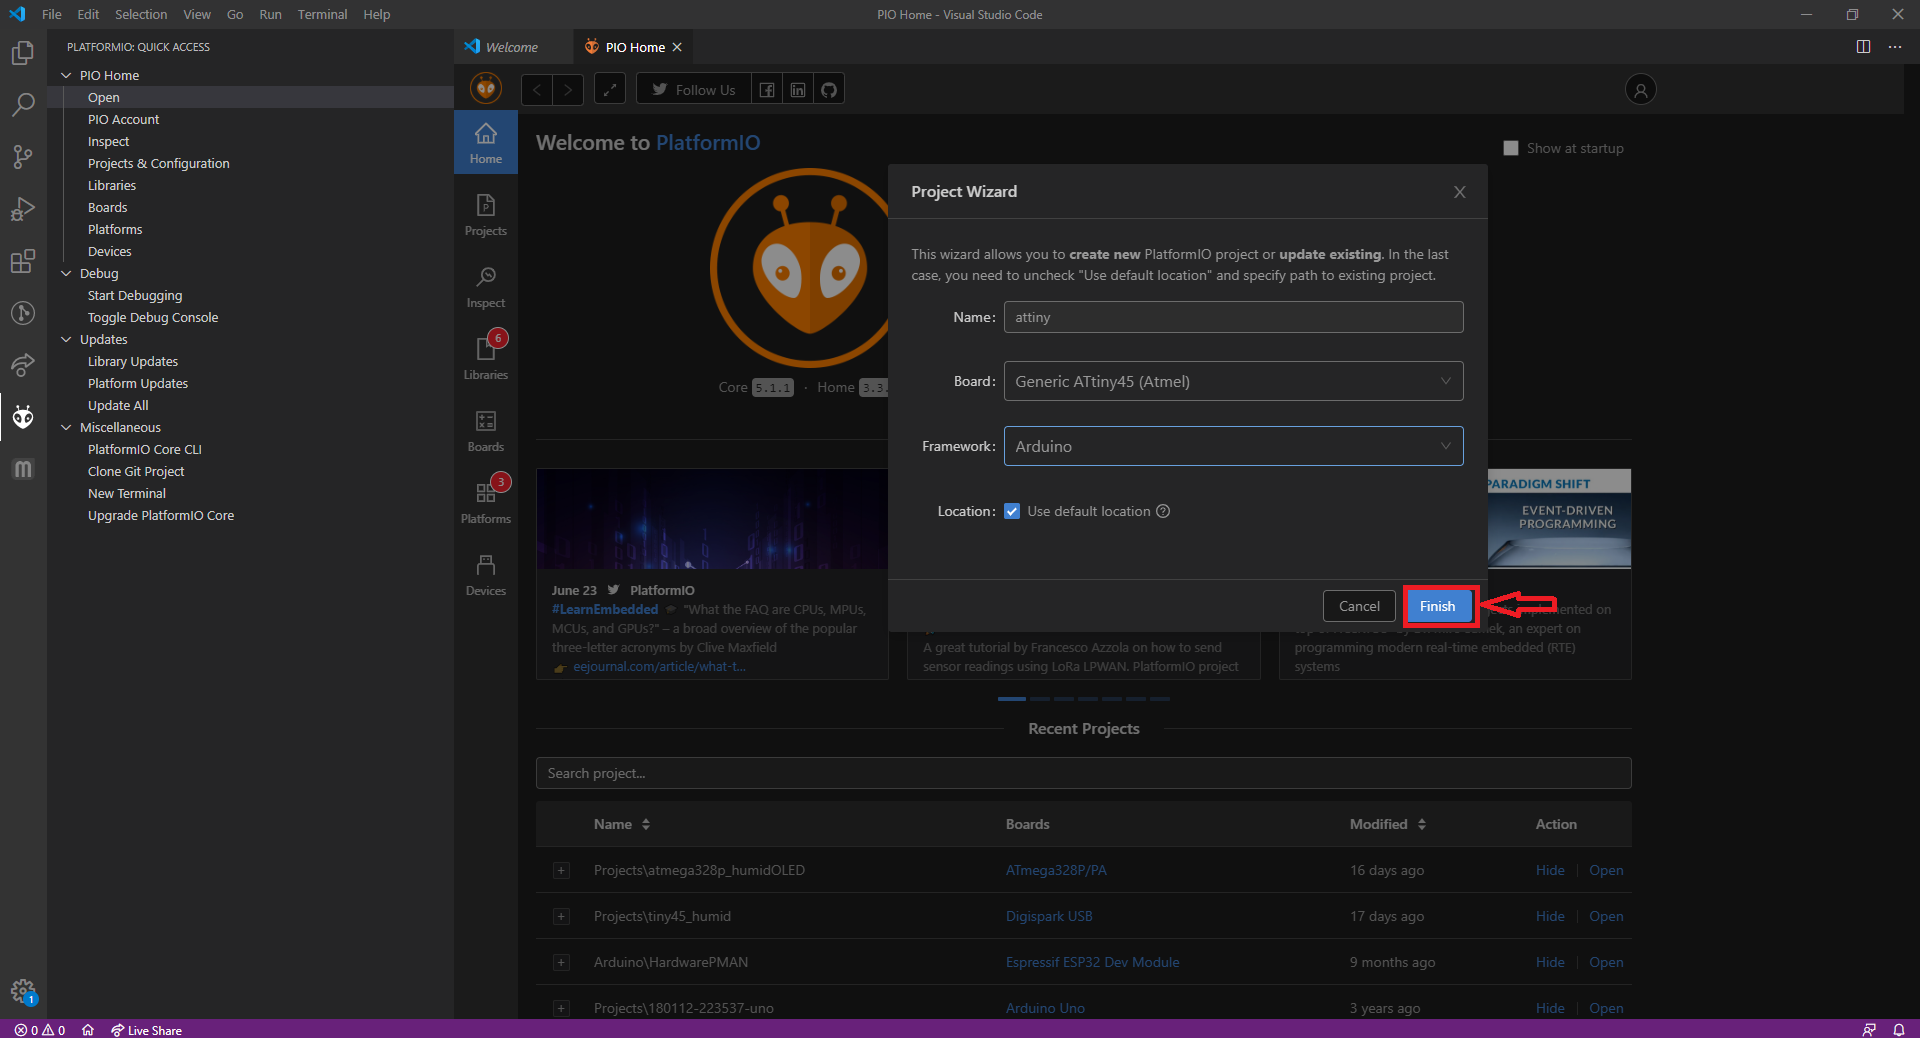Close the PIO Home tab
This screenshot has height=1038, width=1920.
(677, 47)
